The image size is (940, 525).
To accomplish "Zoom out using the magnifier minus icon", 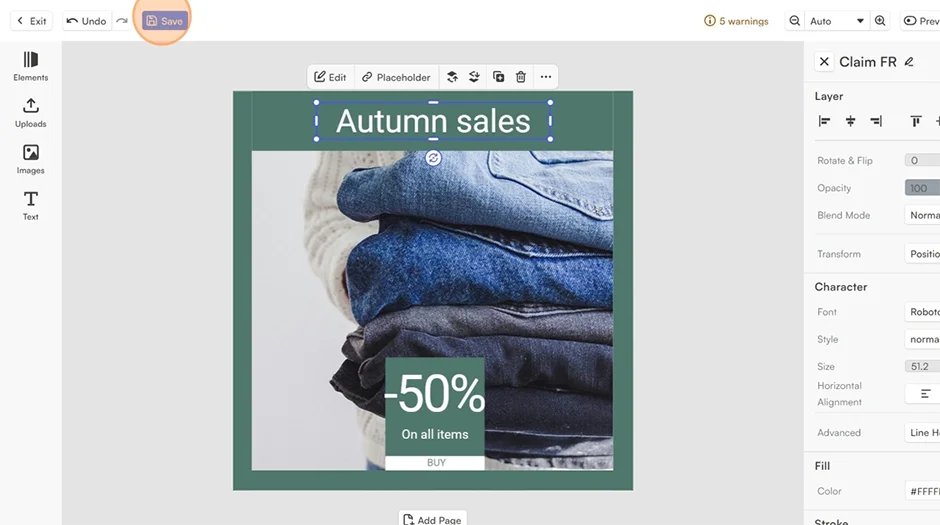I will [x=794, y=21].
